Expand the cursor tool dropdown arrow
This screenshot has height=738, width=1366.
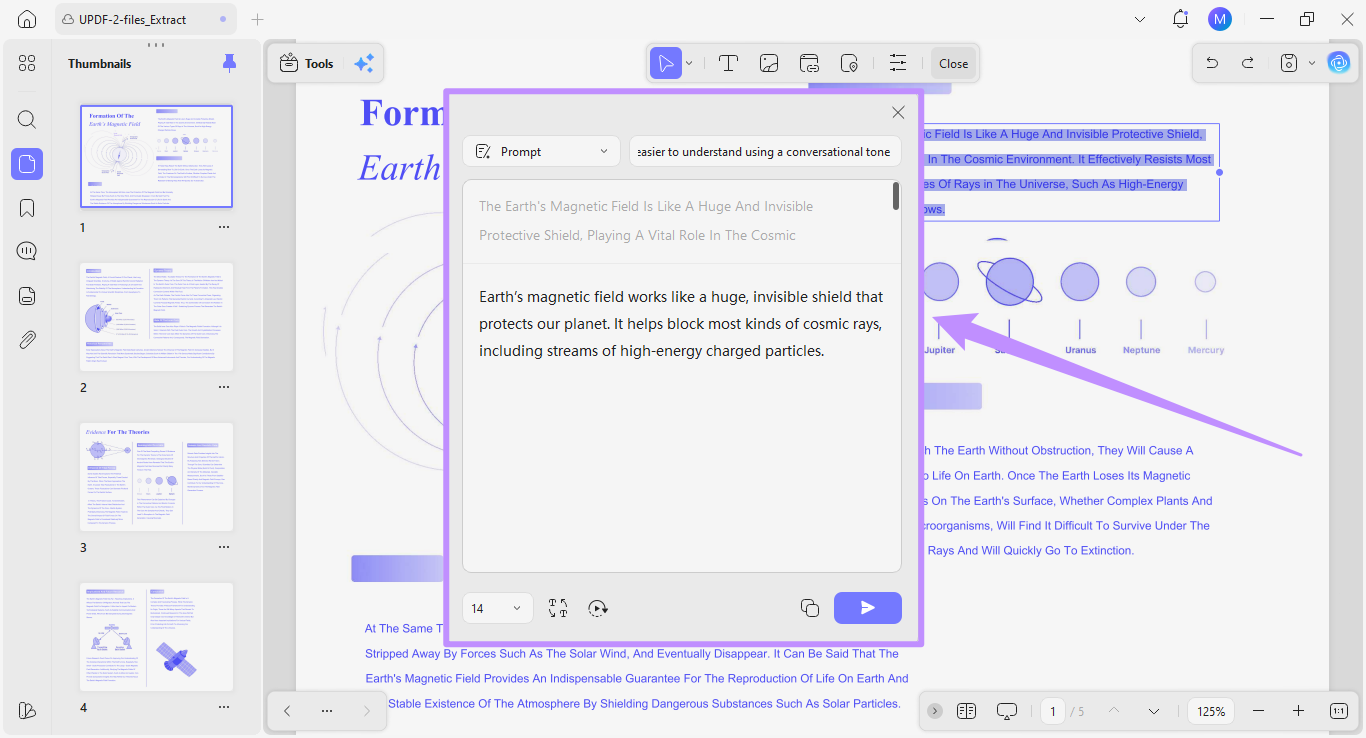click(x=689, y=64)
